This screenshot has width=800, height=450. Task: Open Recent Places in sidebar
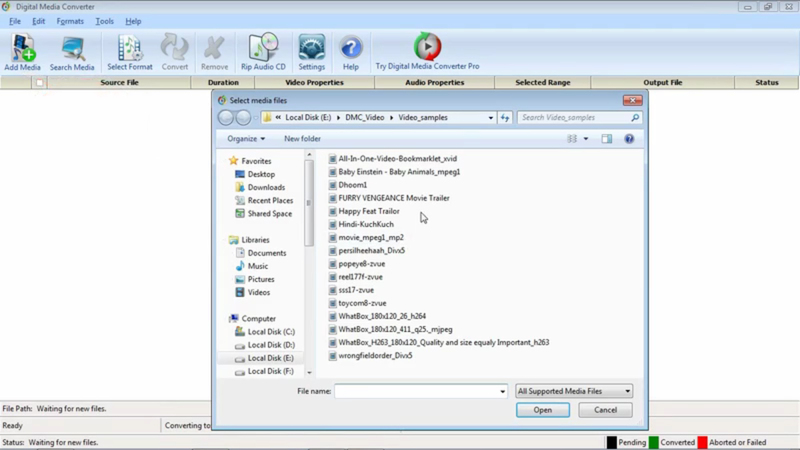coord(264,201)
